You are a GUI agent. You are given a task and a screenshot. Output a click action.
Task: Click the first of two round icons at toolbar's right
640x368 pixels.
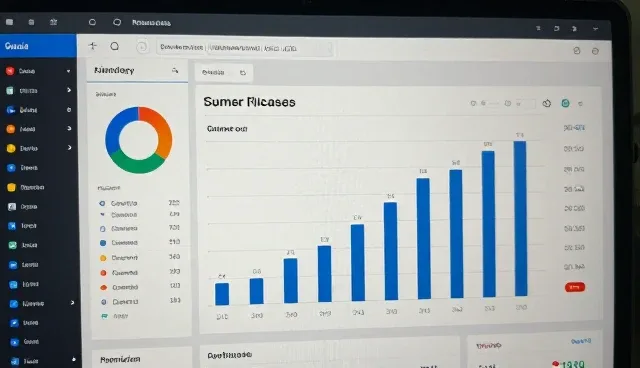577,51
